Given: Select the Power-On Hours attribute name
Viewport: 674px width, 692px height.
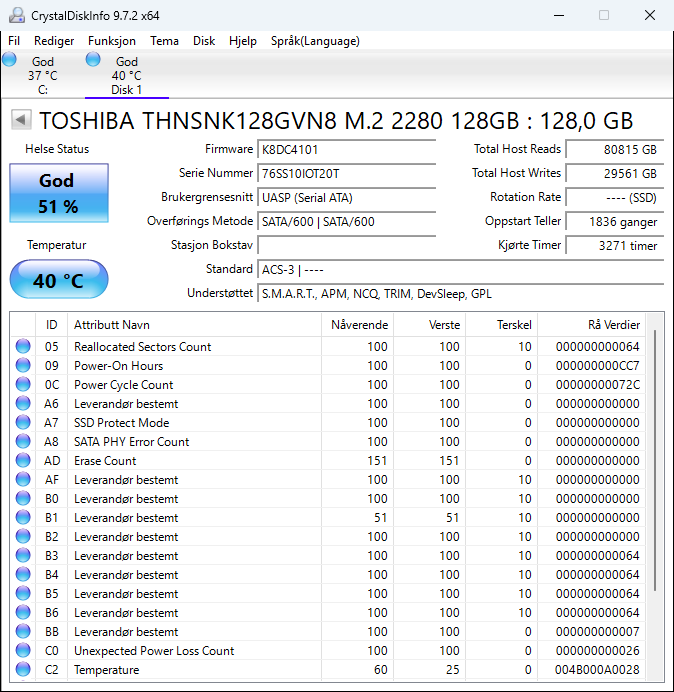Looking at the screenshot, I should point(118,366).
